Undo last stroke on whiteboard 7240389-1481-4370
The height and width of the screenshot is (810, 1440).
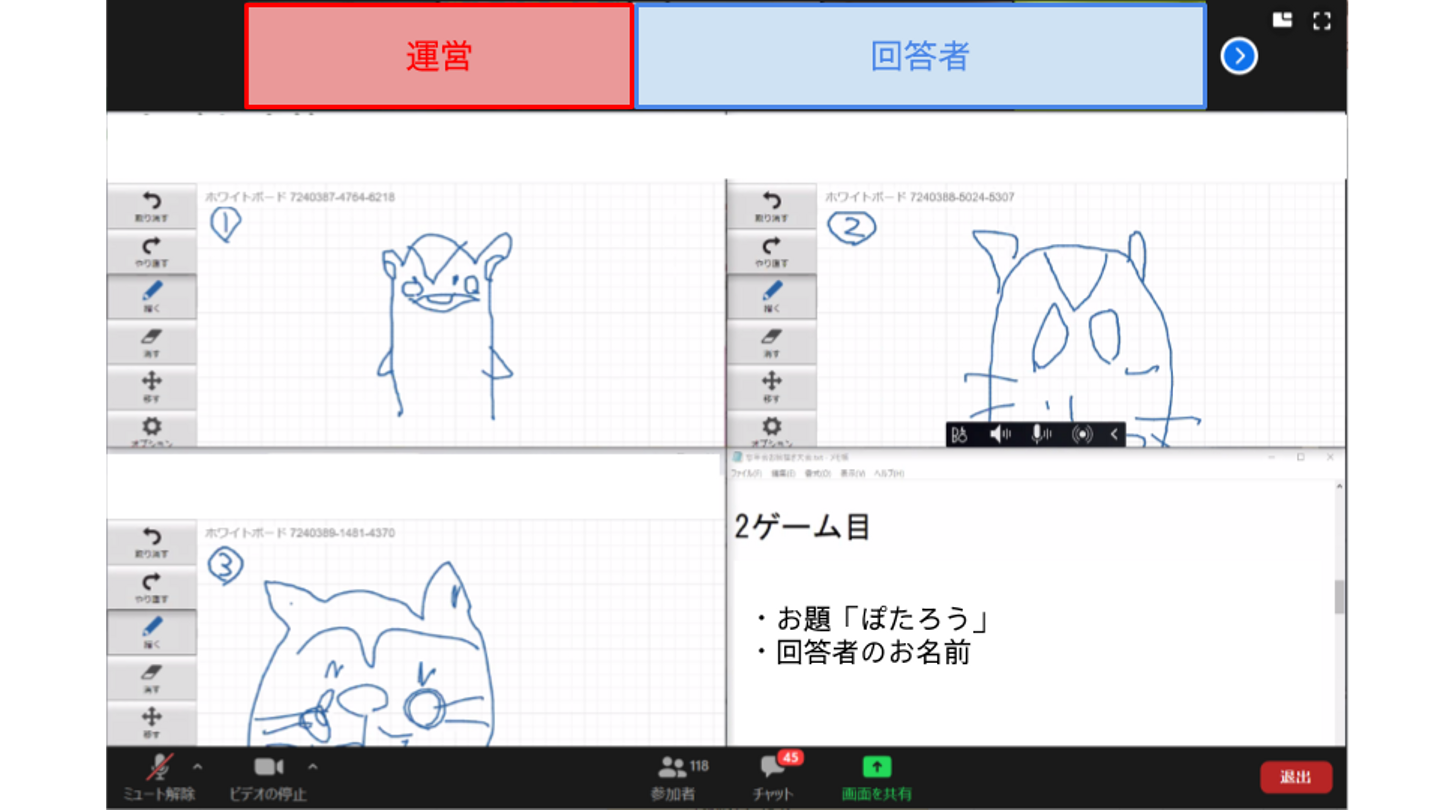[152, 541]
